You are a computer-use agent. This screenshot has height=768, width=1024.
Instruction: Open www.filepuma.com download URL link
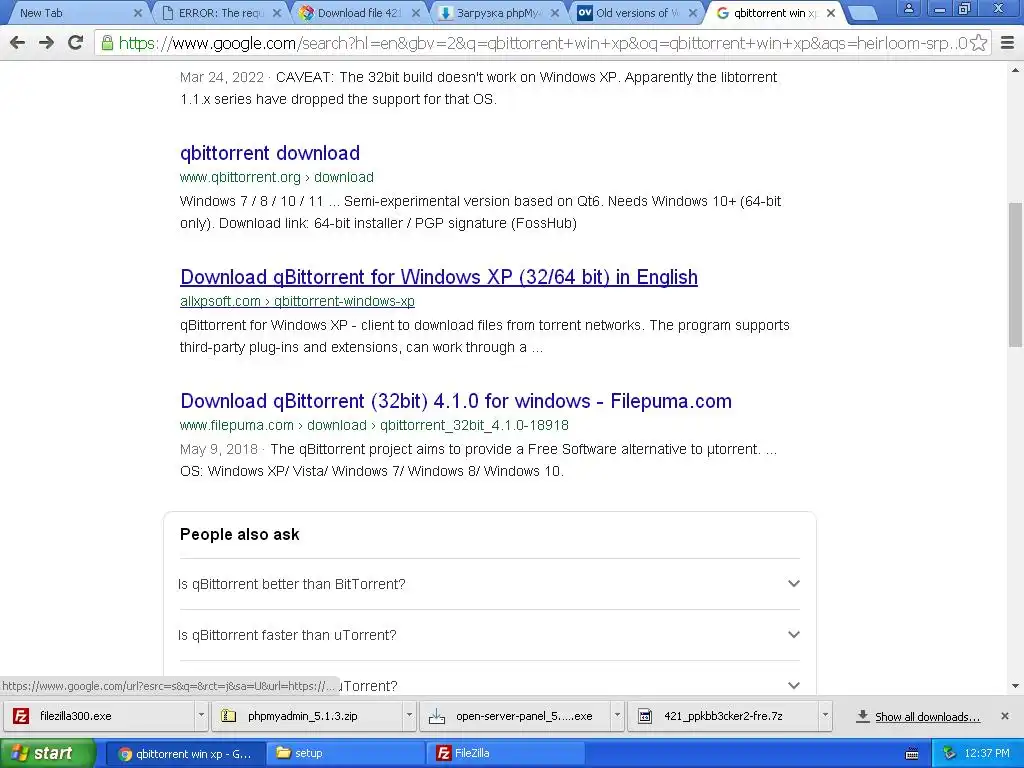374,426
